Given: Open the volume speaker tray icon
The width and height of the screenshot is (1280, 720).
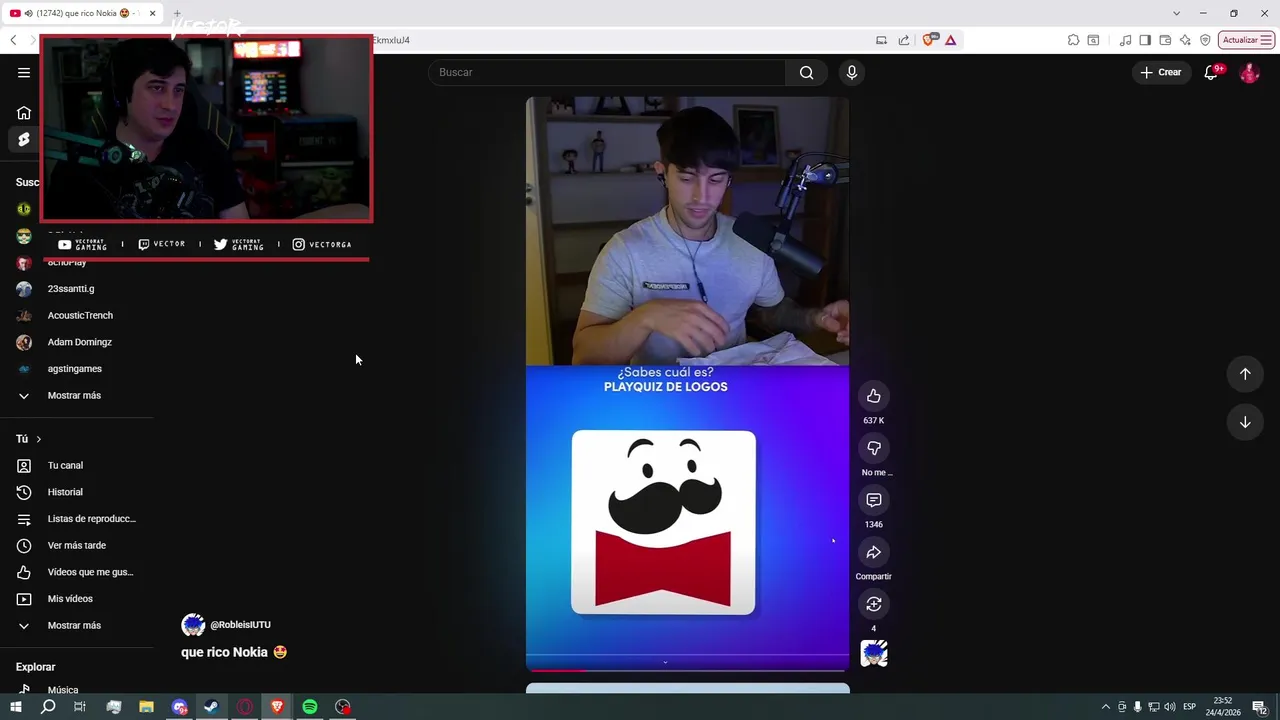Looking at the screenshot, I should [x=1170, y=707].
